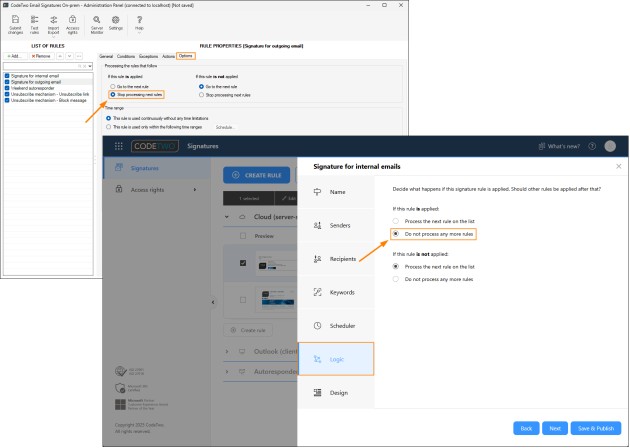
Task: Click the Next button in the wizard footer
Action: tap(555, 428)
